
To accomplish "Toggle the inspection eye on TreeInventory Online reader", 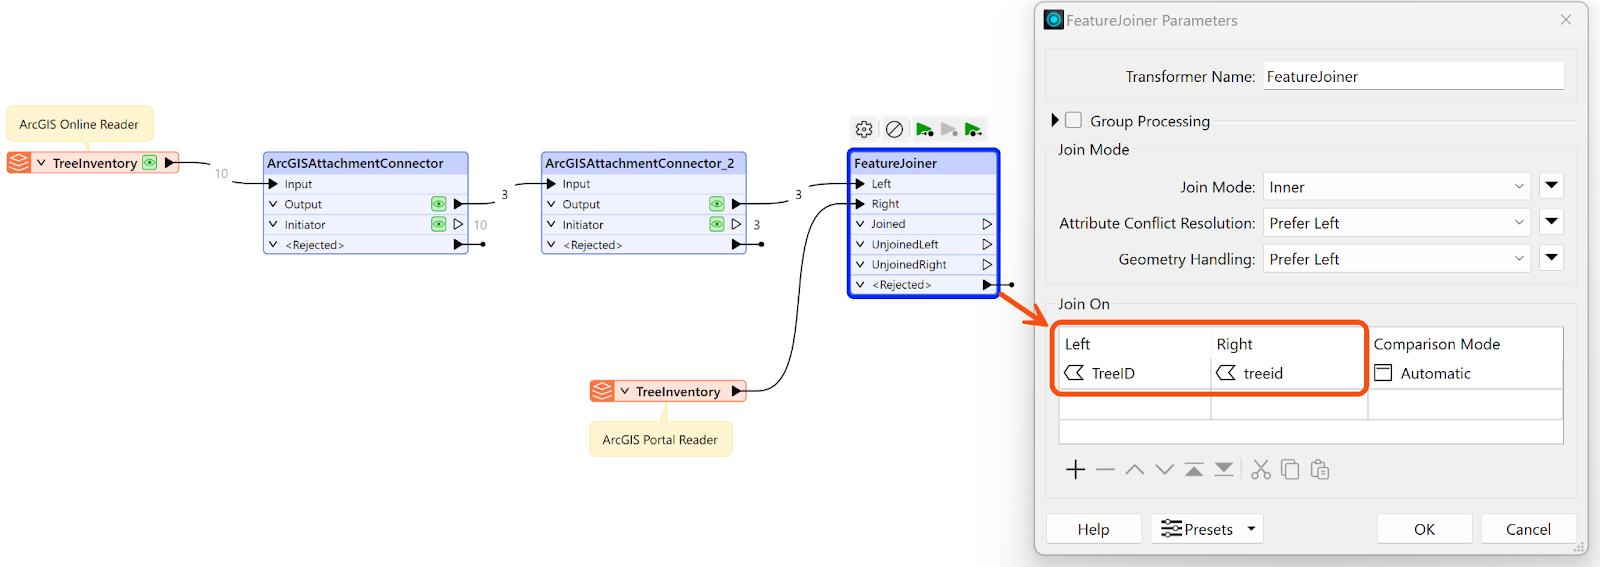I will point(150,162).
